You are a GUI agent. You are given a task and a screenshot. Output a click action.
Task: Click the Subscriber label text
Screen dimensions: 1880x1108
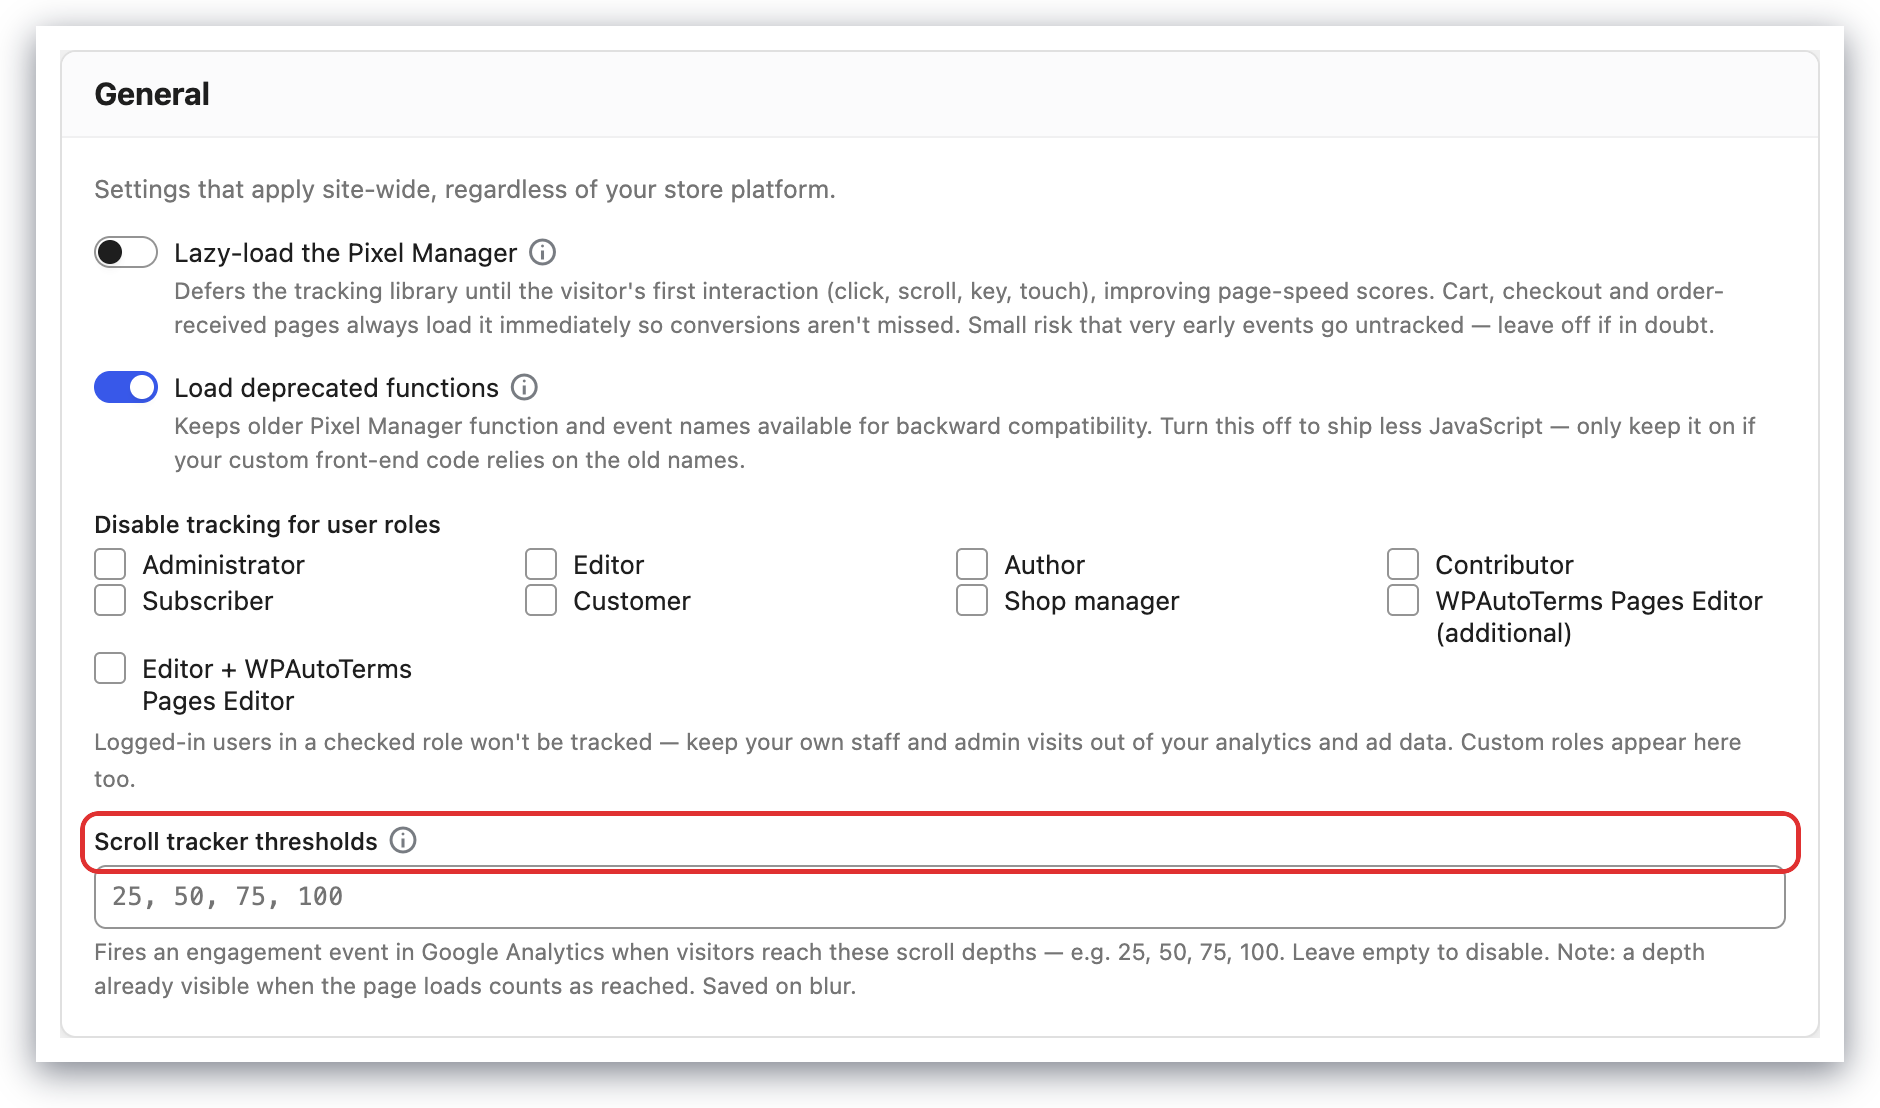[x=207, y=601]
